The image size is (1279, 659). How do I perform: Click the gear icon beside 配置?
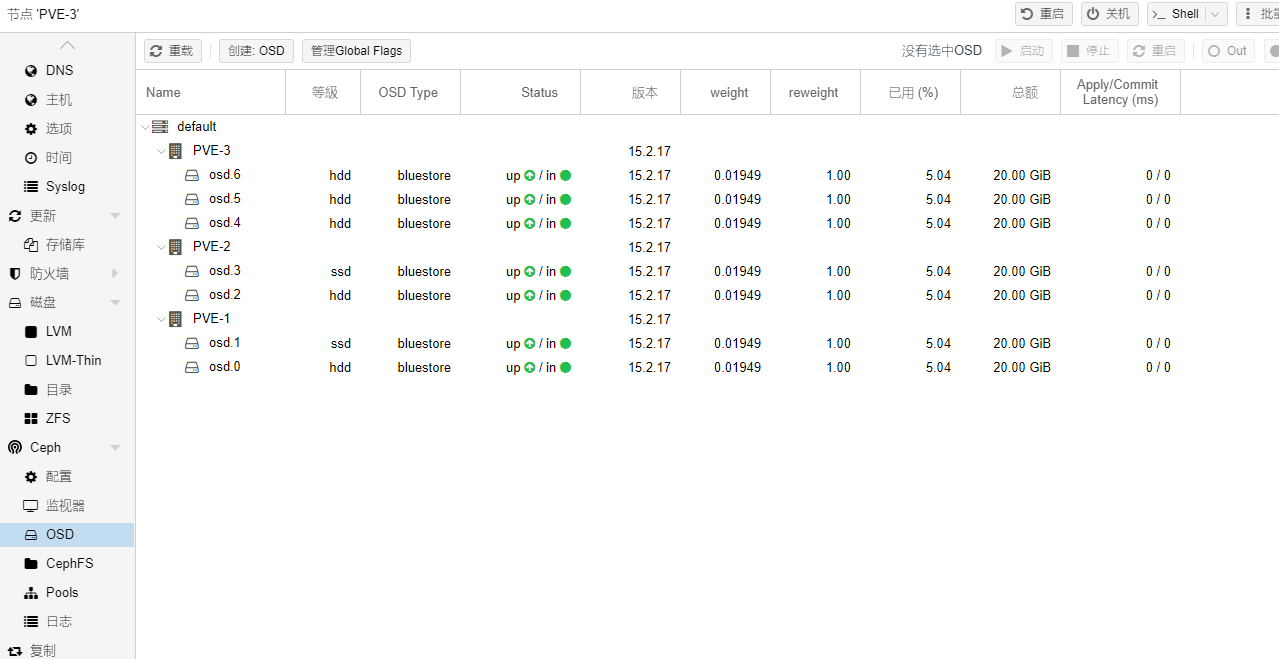(31, 477)
